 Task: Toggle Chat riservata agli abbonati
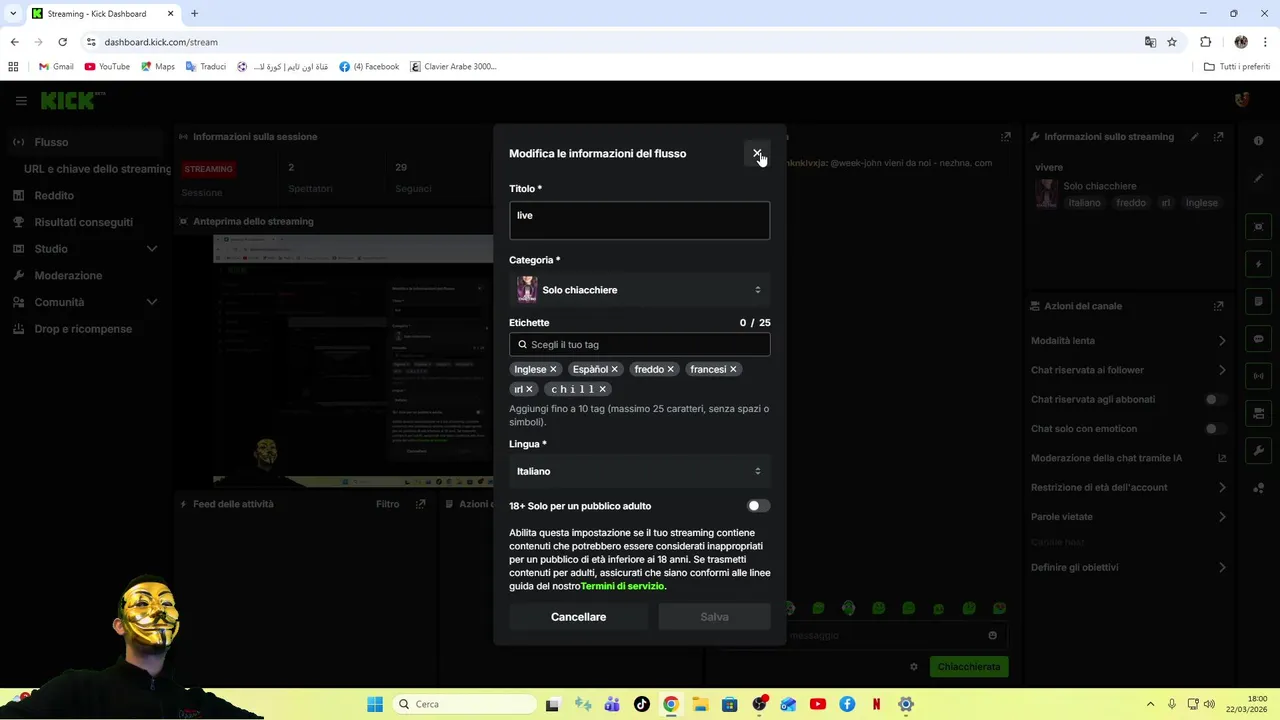[x=1215, y=399]
